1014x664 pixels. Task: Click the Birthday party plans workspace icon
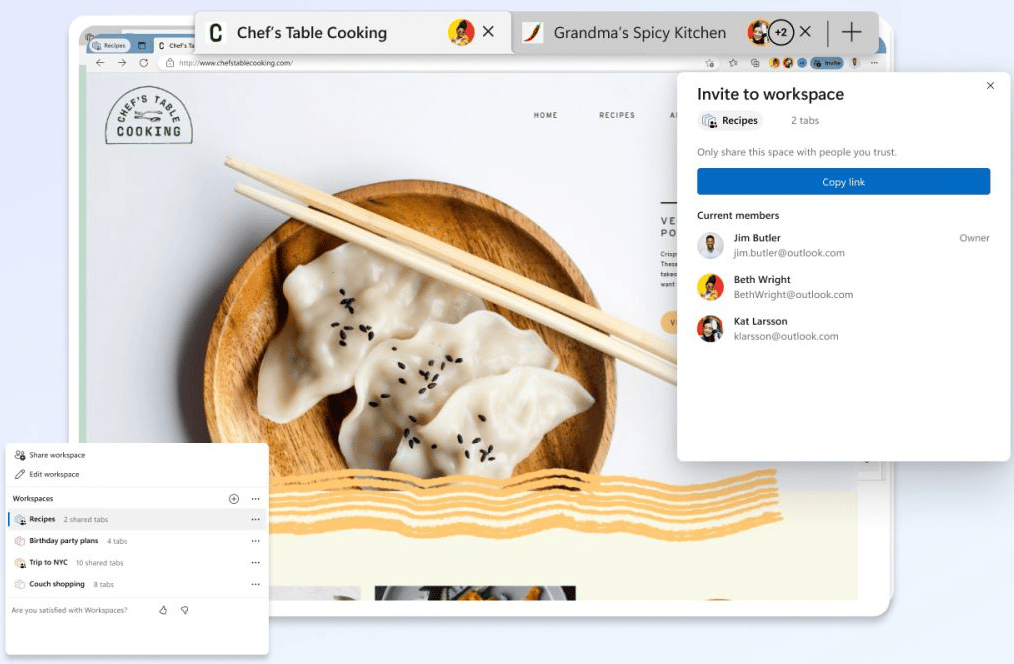click(20, 541)
